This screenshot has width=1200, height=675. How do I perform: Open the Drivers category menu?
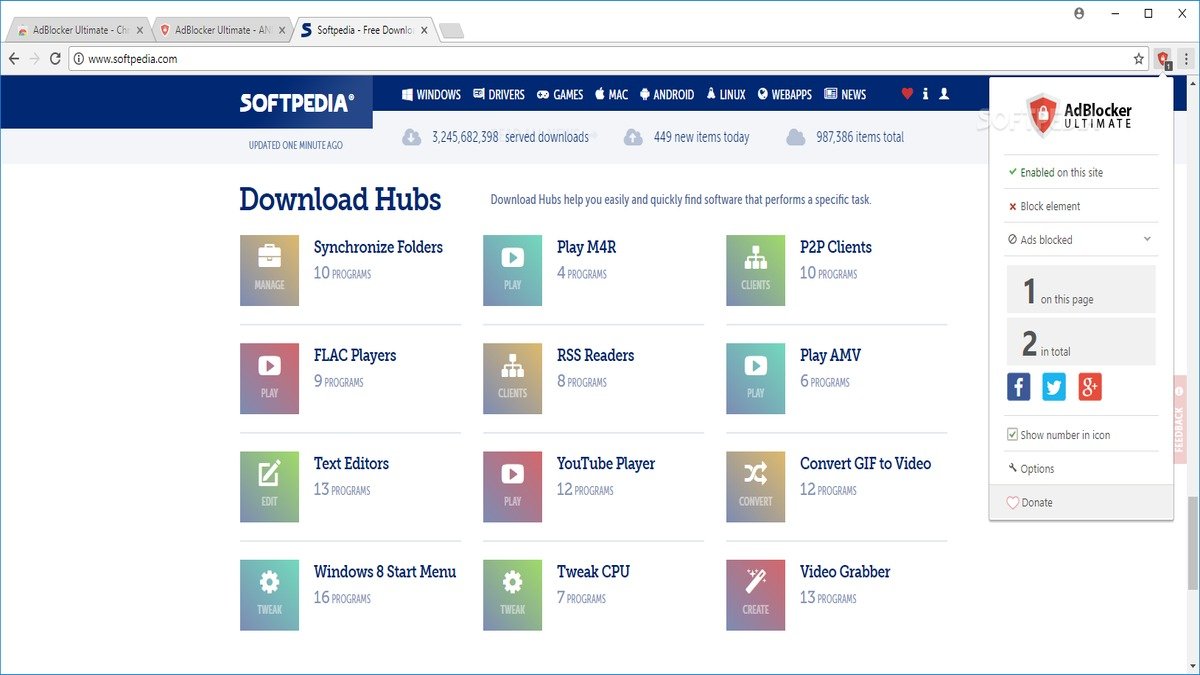pyautogui.click(x=498, y=94)
